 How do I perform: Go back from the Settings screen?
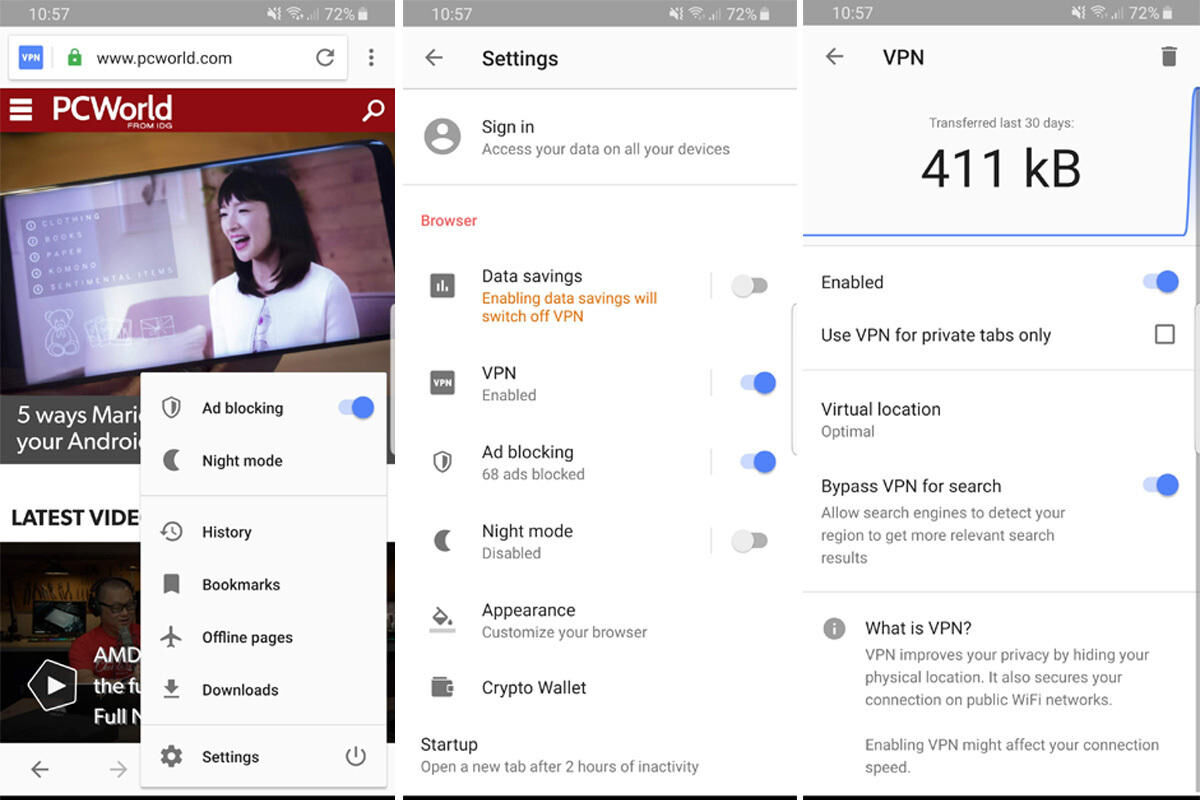point(434,58)
